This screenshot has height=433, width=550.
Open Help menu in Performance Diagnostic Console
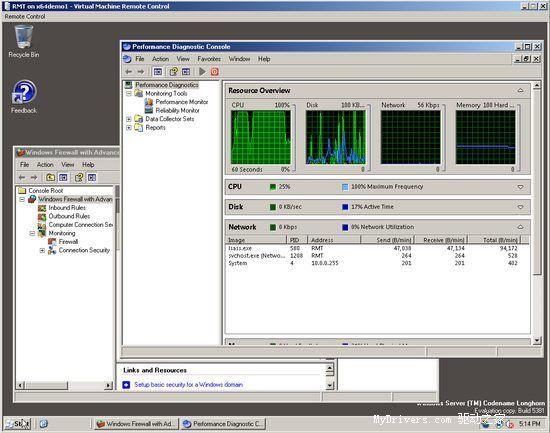click(264, 59)
